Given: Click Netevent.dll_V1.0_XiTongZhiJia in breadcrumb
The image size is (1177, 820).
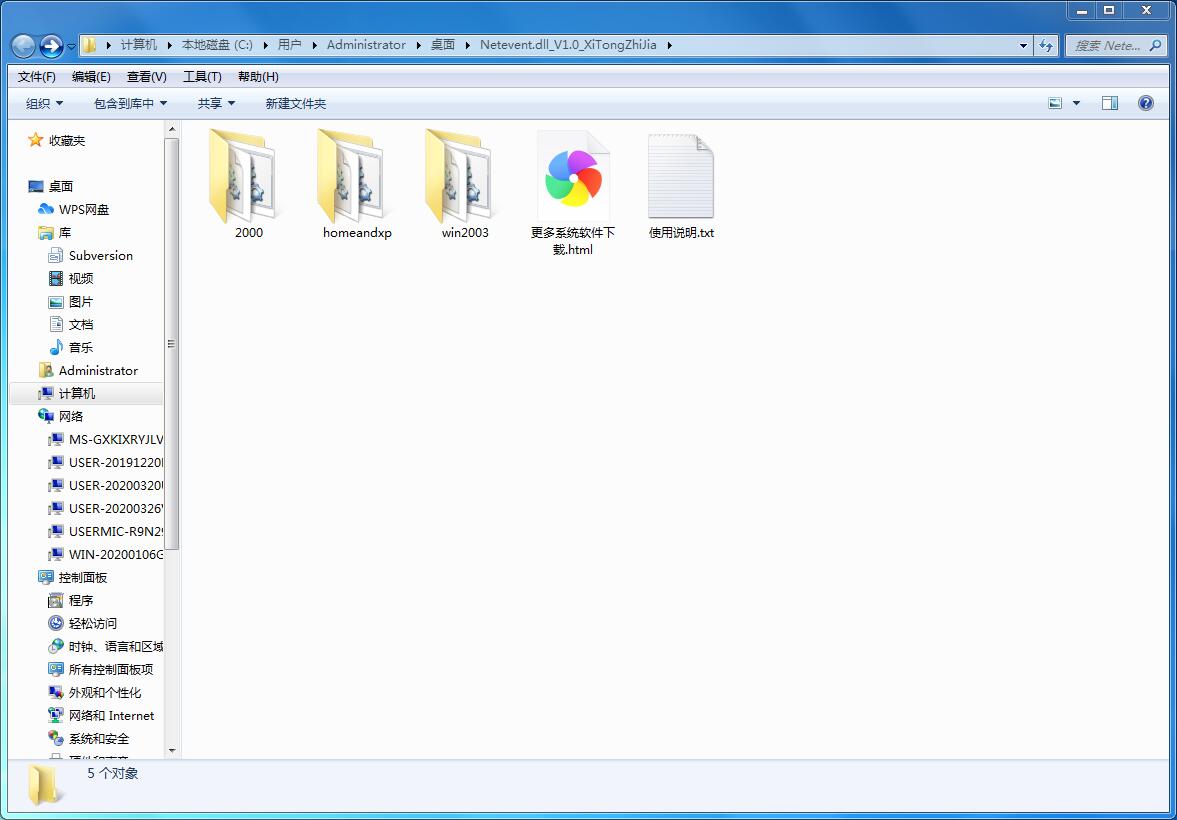Looking at the screenshot, I should 568,45.
